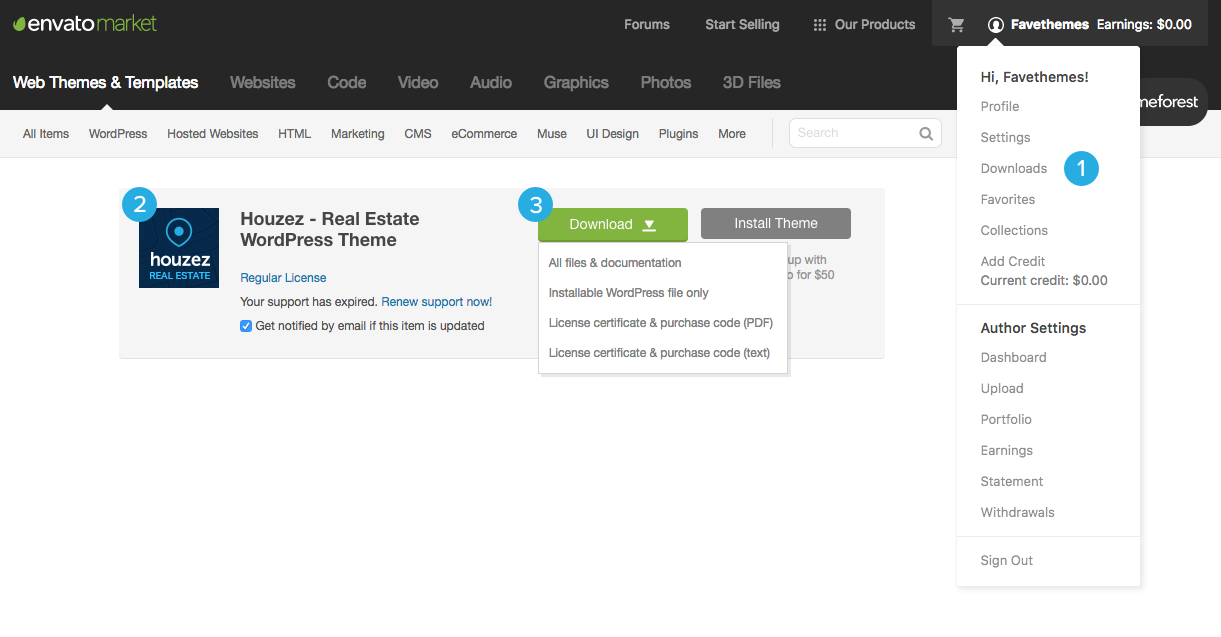1221x637 pixels.
Task: Open Profile from account menu
Action: 1000,107
